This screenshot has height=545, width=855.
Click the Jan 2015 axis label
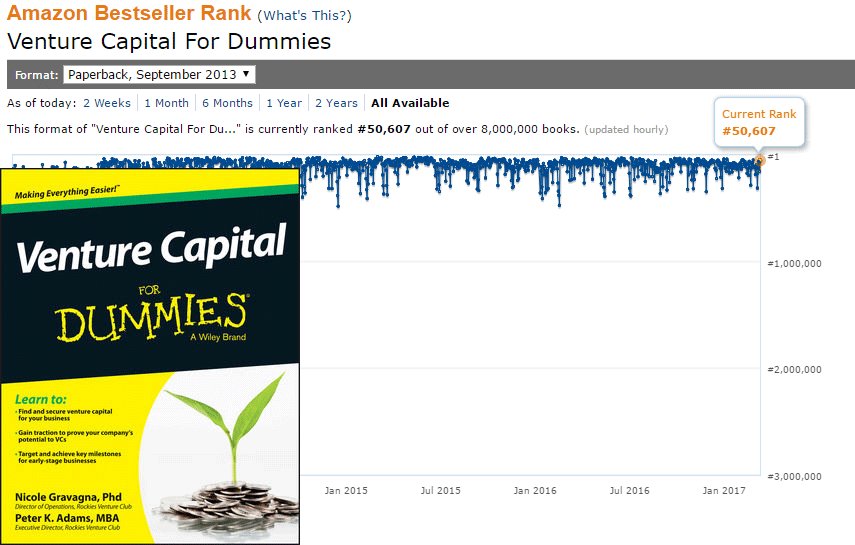346,490
